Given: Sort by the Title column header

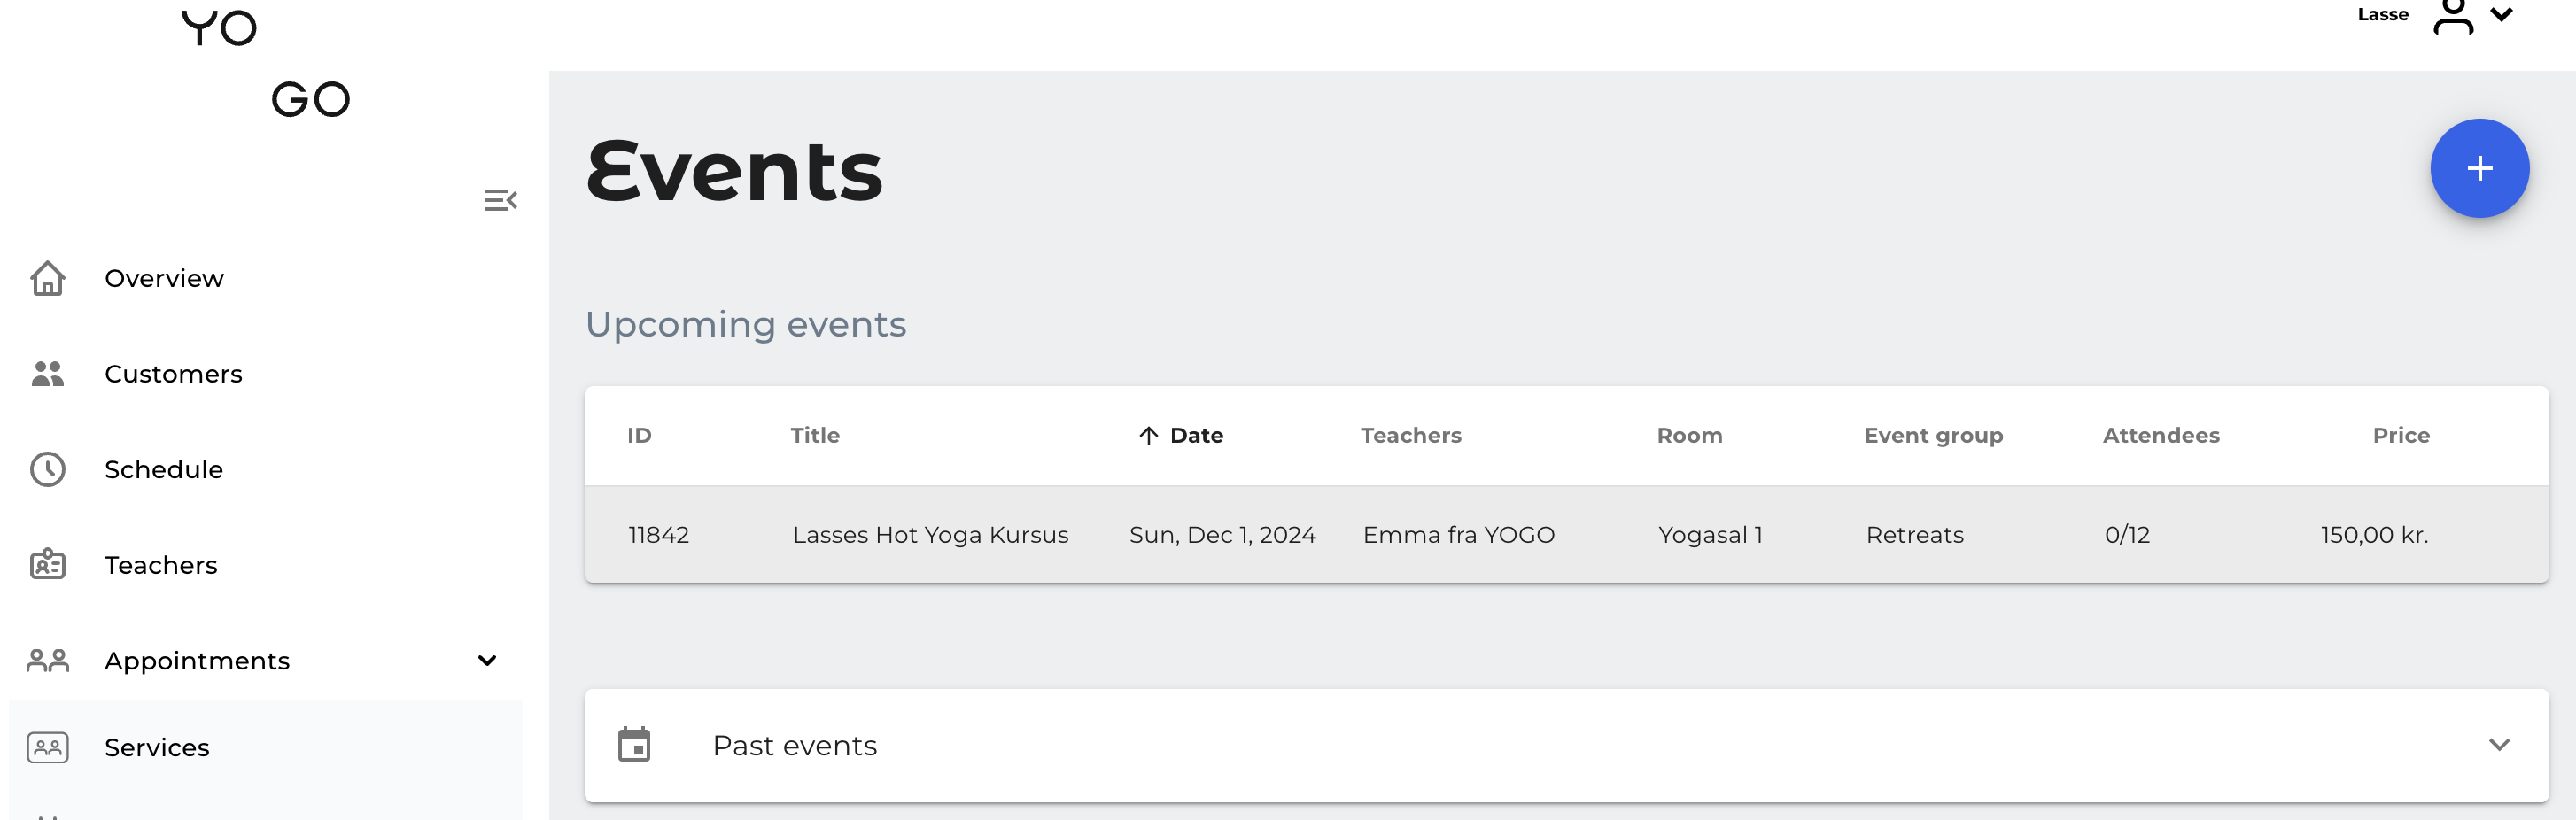Looking at the screenshot, I should pyautogui.click(x=814, y=435).
